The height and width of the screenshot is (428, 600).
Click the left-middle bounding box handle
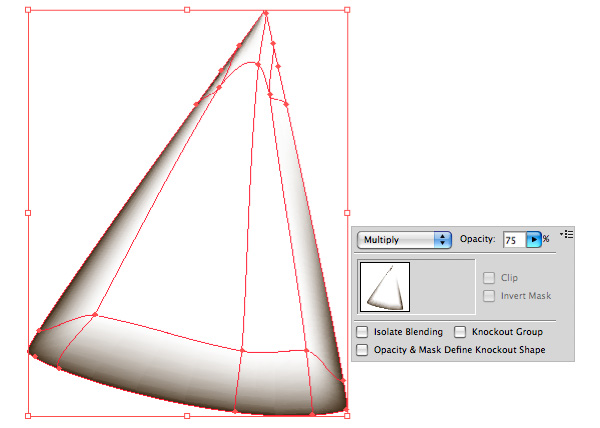click(28, 213)
